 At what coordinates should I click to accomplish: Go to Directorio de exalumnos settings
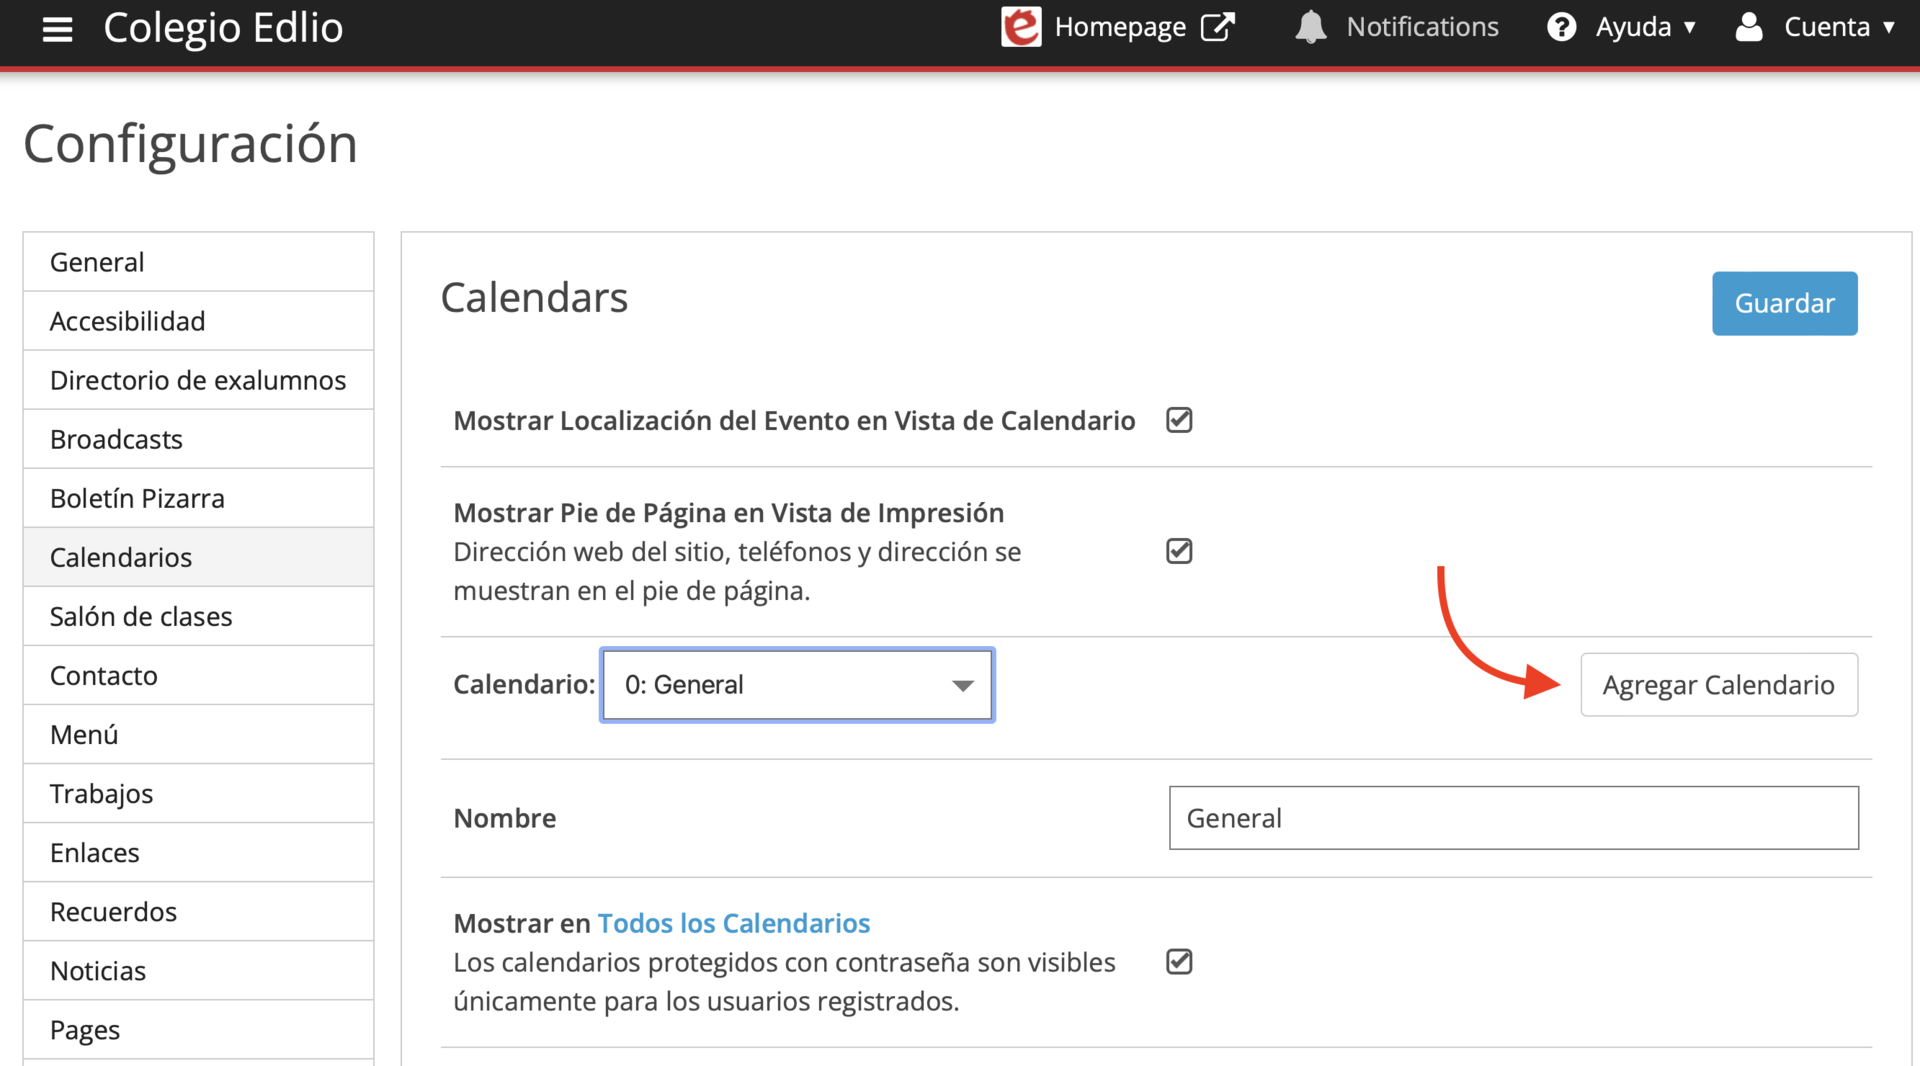pyautogui.click(x=198, y=380)
